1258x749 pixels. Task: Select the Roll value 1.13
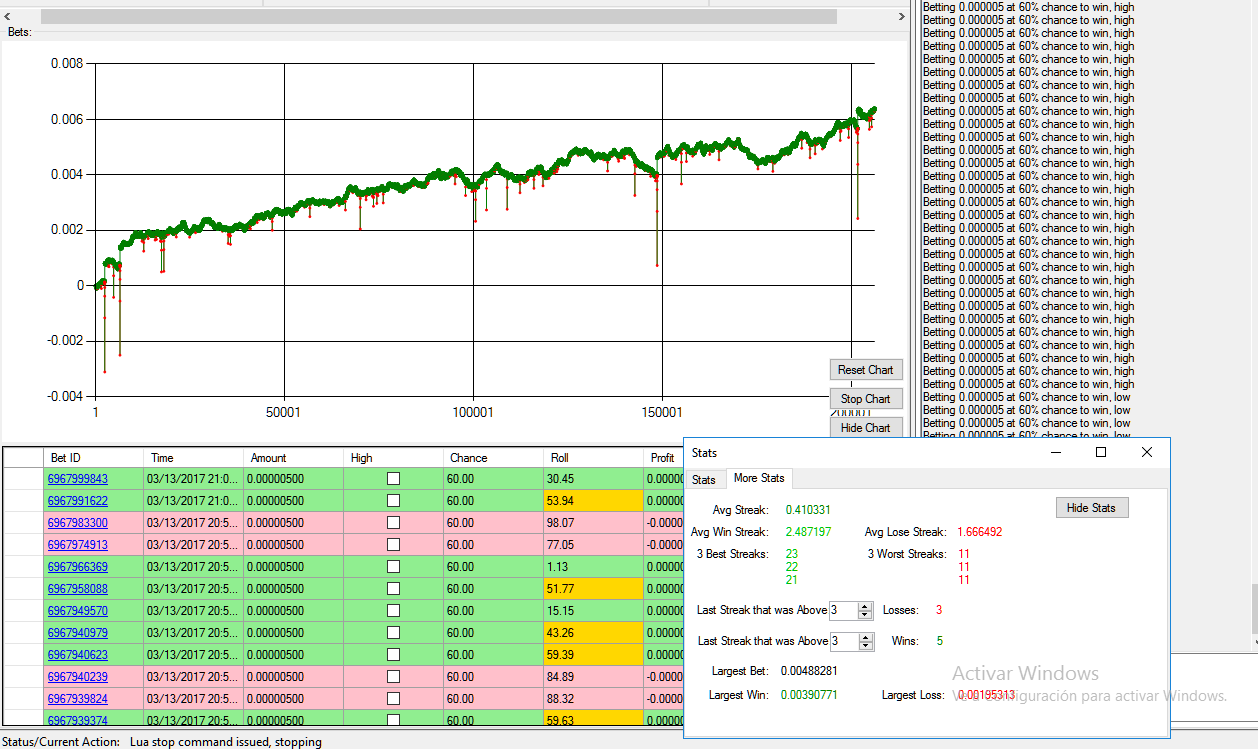[x=593, y=567]
